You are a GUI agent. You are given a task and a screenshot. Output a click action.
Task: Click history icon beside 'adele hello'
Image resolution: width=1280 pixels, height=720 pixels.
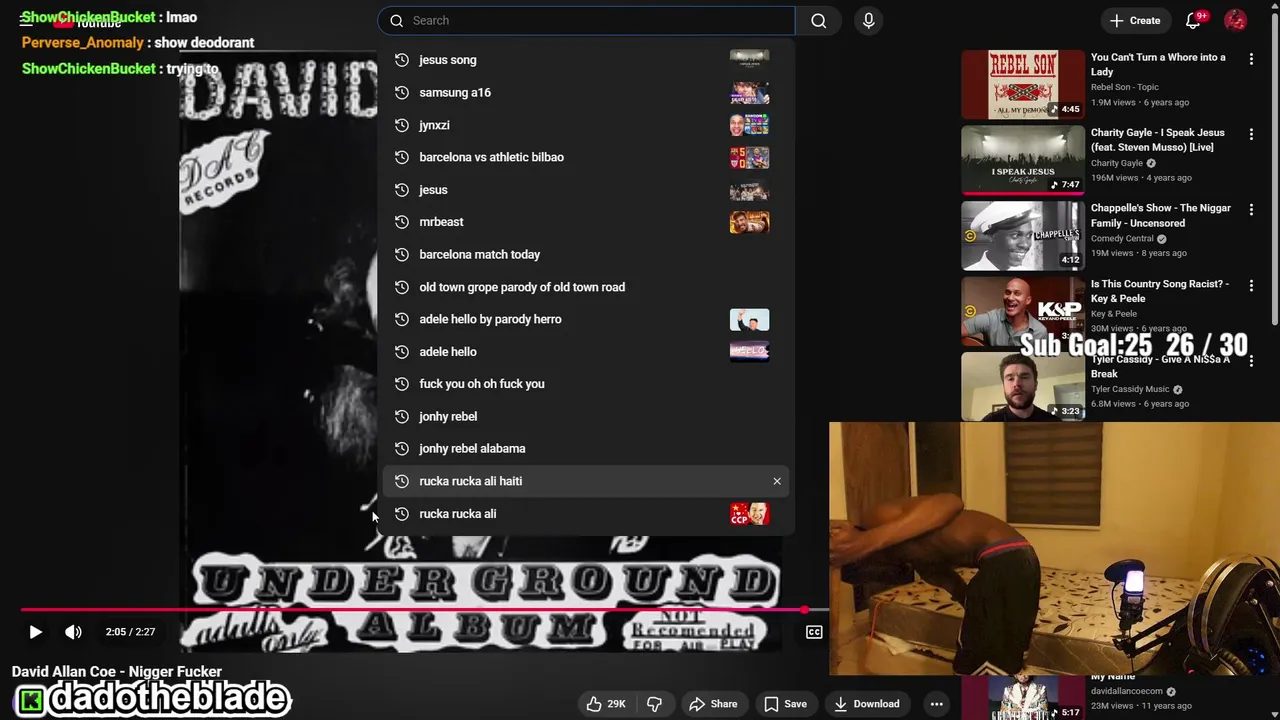point(402,351)
